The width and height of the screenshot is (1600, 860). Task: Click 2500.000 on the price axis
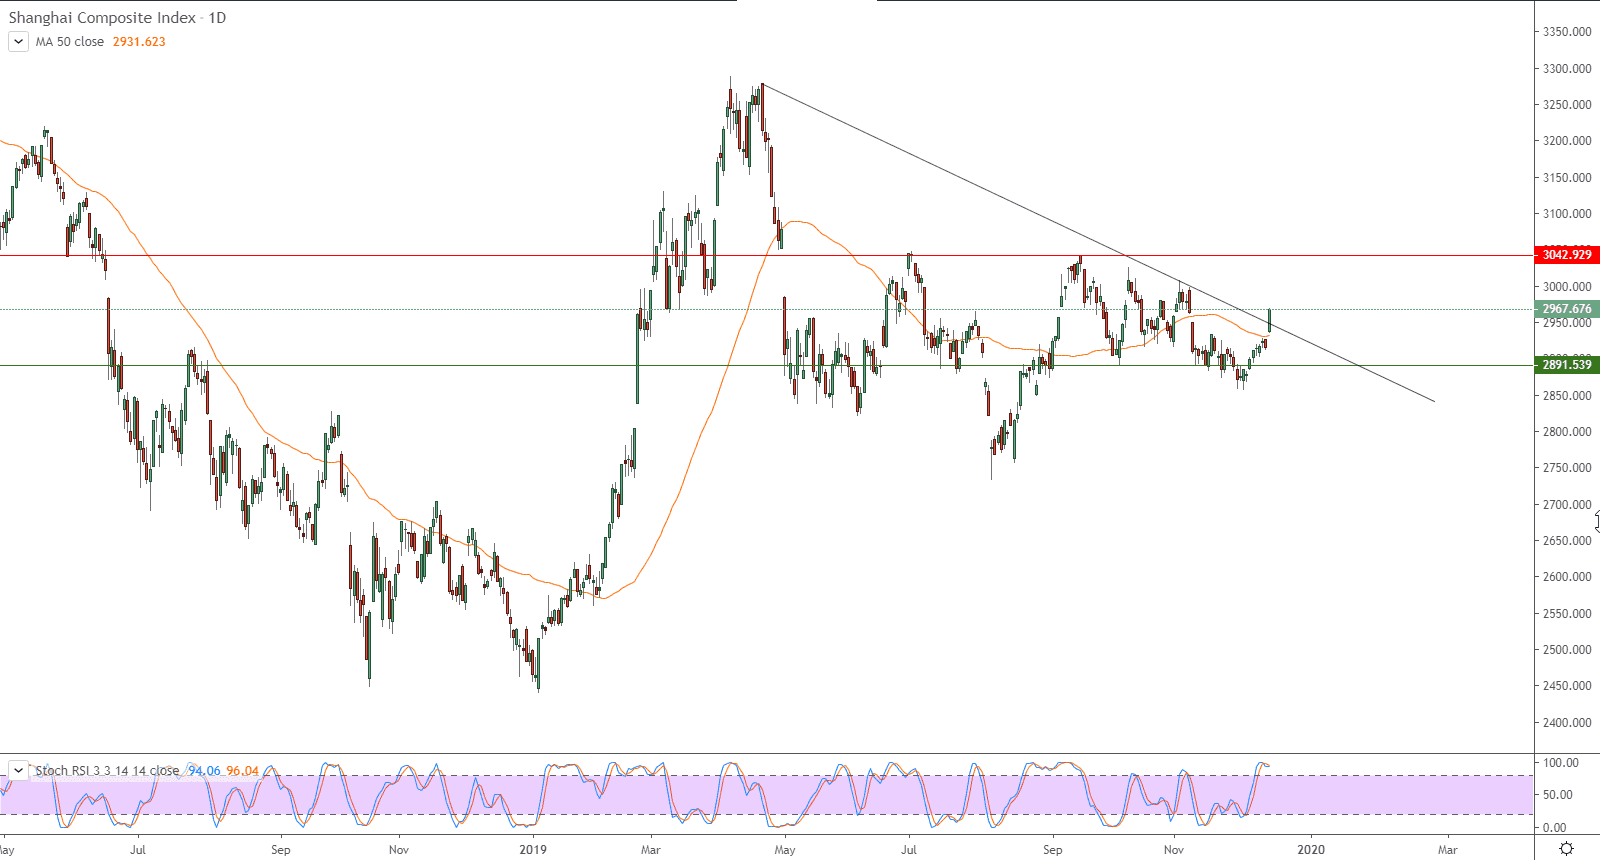[1567, 650]
